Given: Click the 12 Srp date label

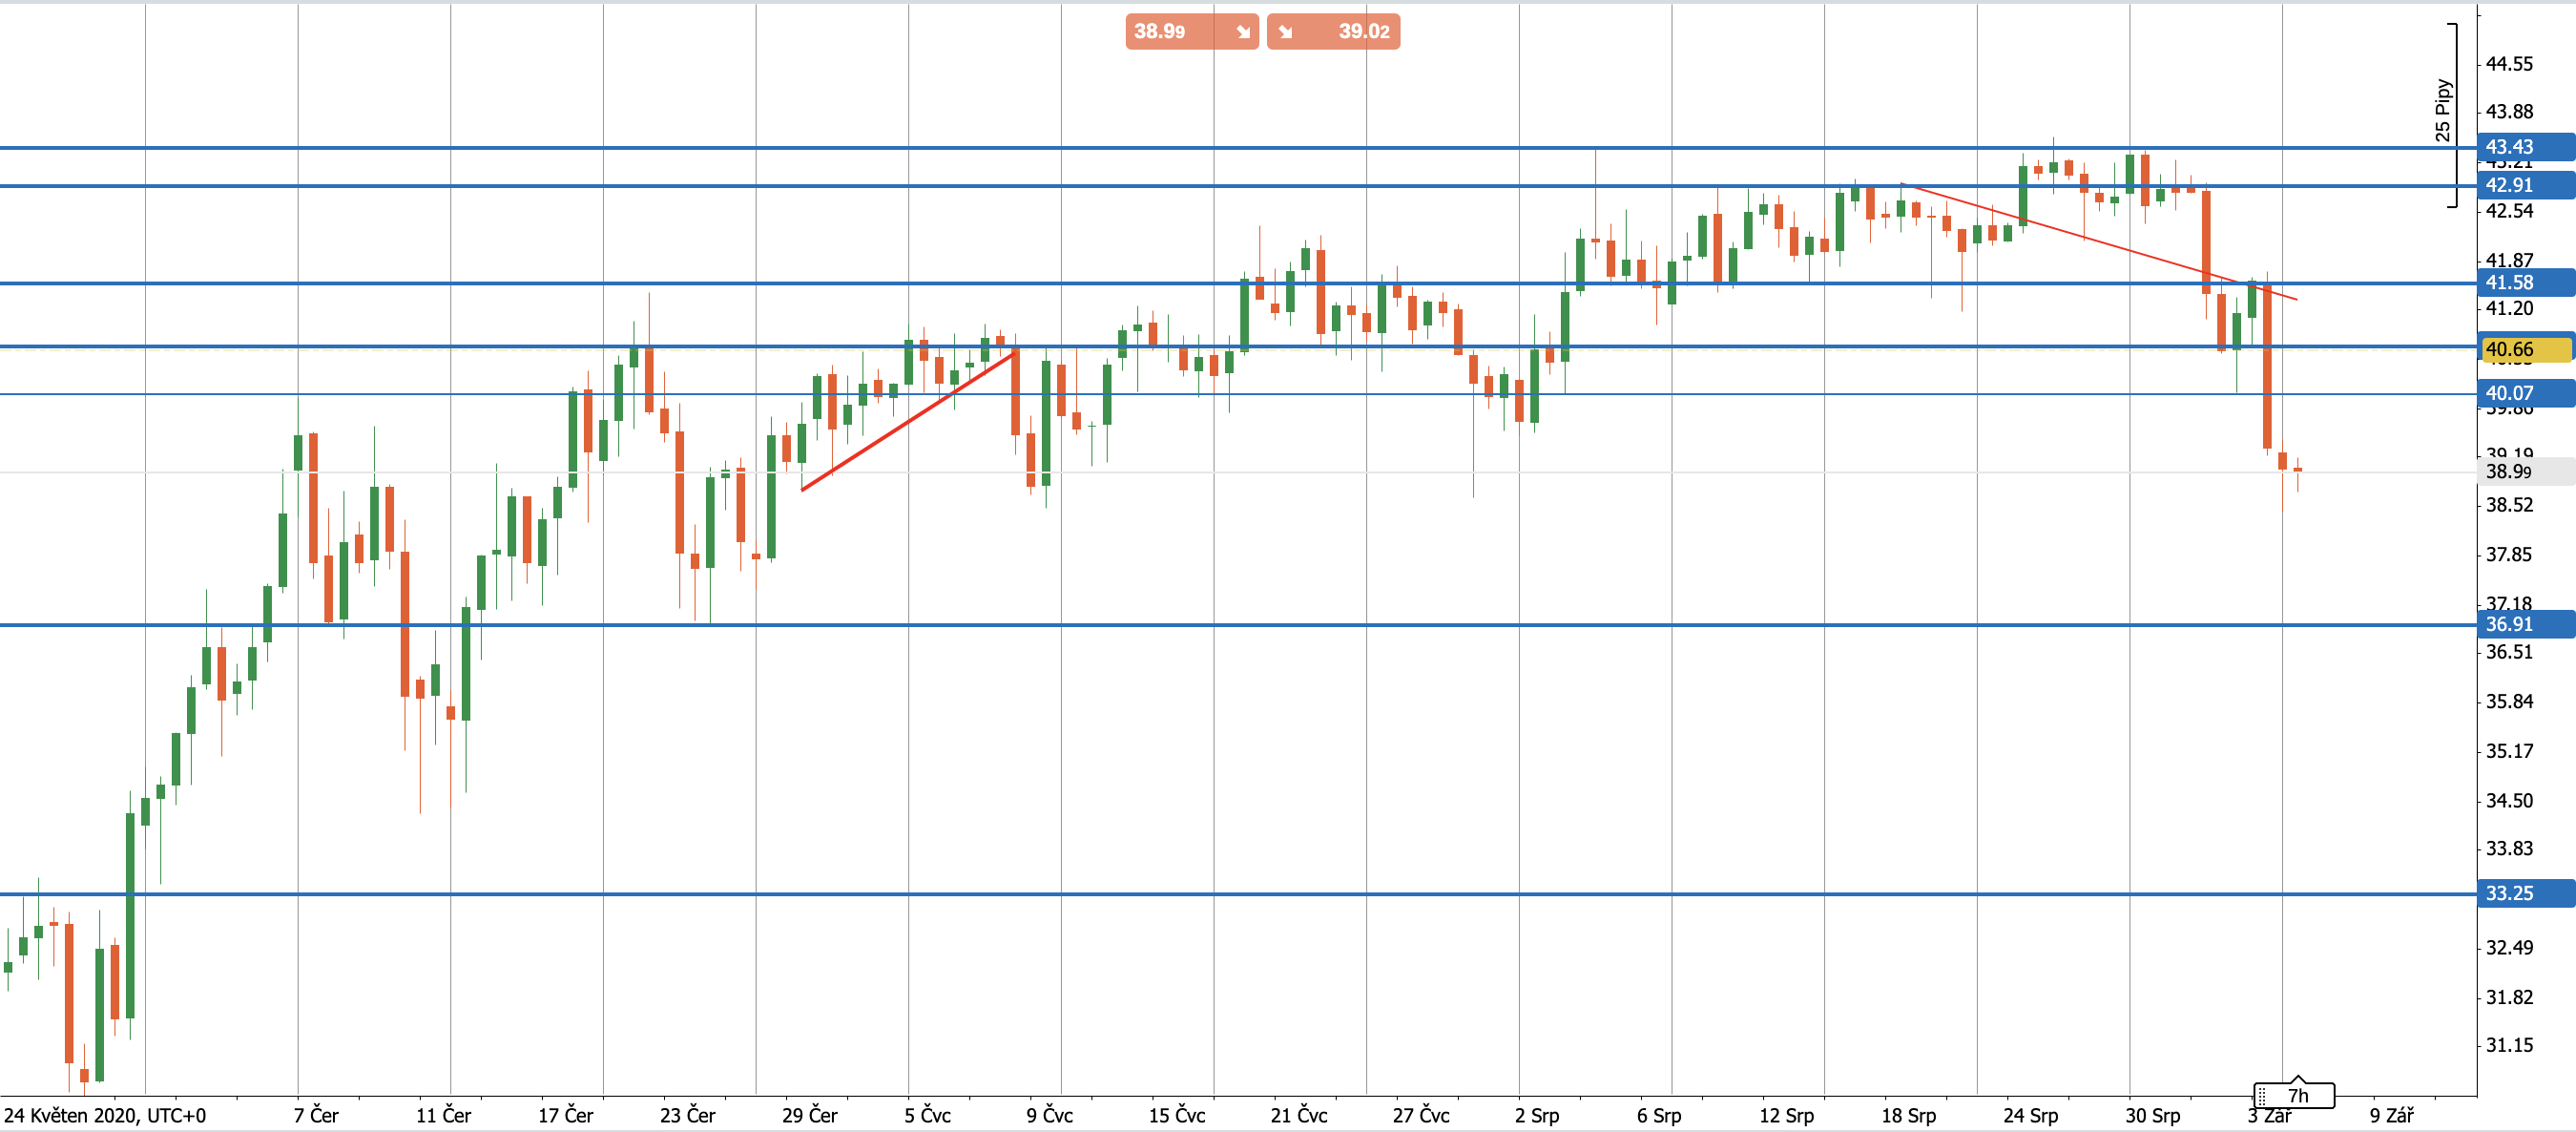Looking at the screenshot, I should coord(1786,1115).
